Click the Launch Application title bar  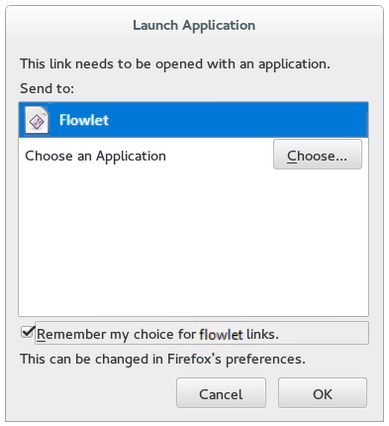coord(194,25)
